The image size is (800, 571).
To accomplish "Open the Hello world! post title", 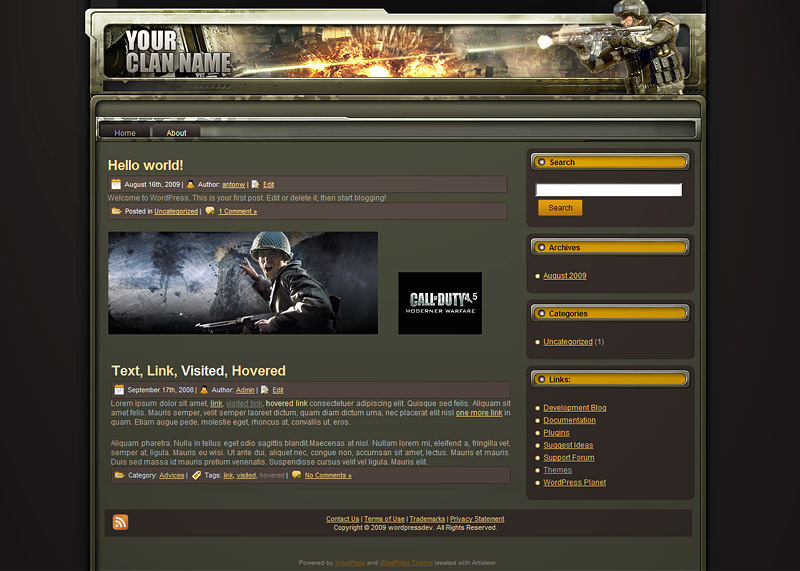I will (x=145, y=165).
